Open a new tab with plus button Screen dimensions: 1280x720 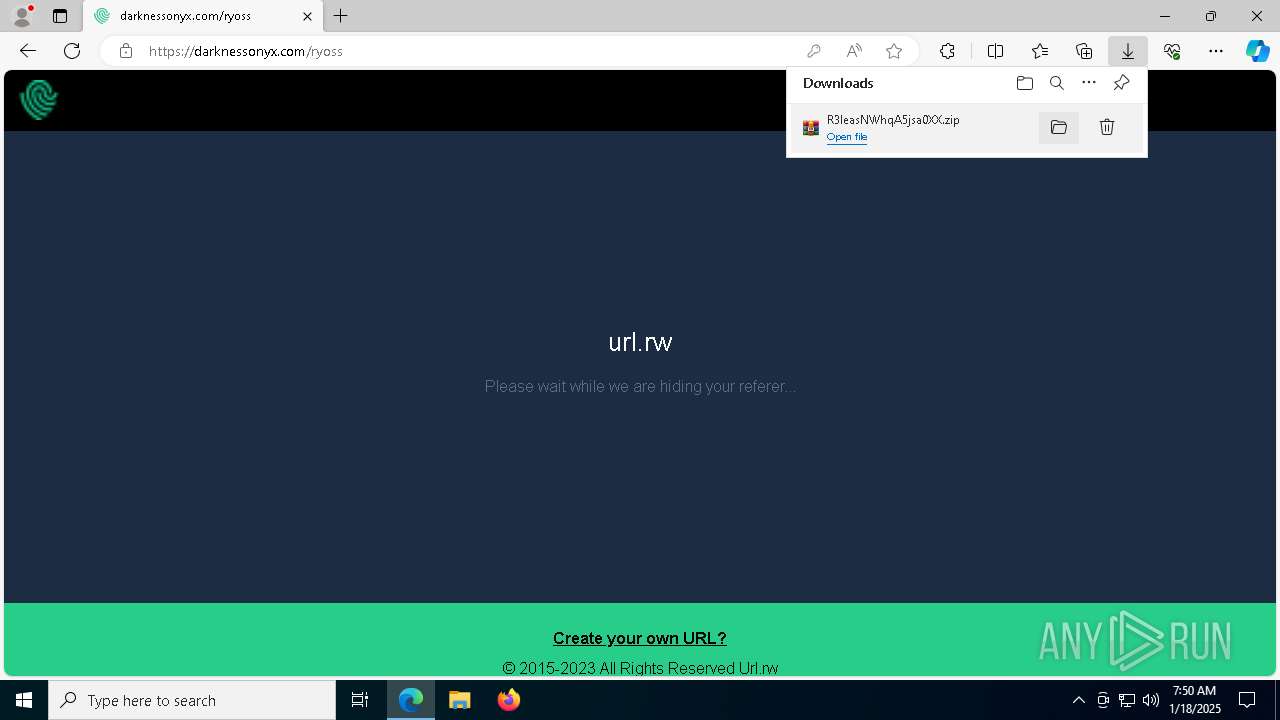[341, 16]
